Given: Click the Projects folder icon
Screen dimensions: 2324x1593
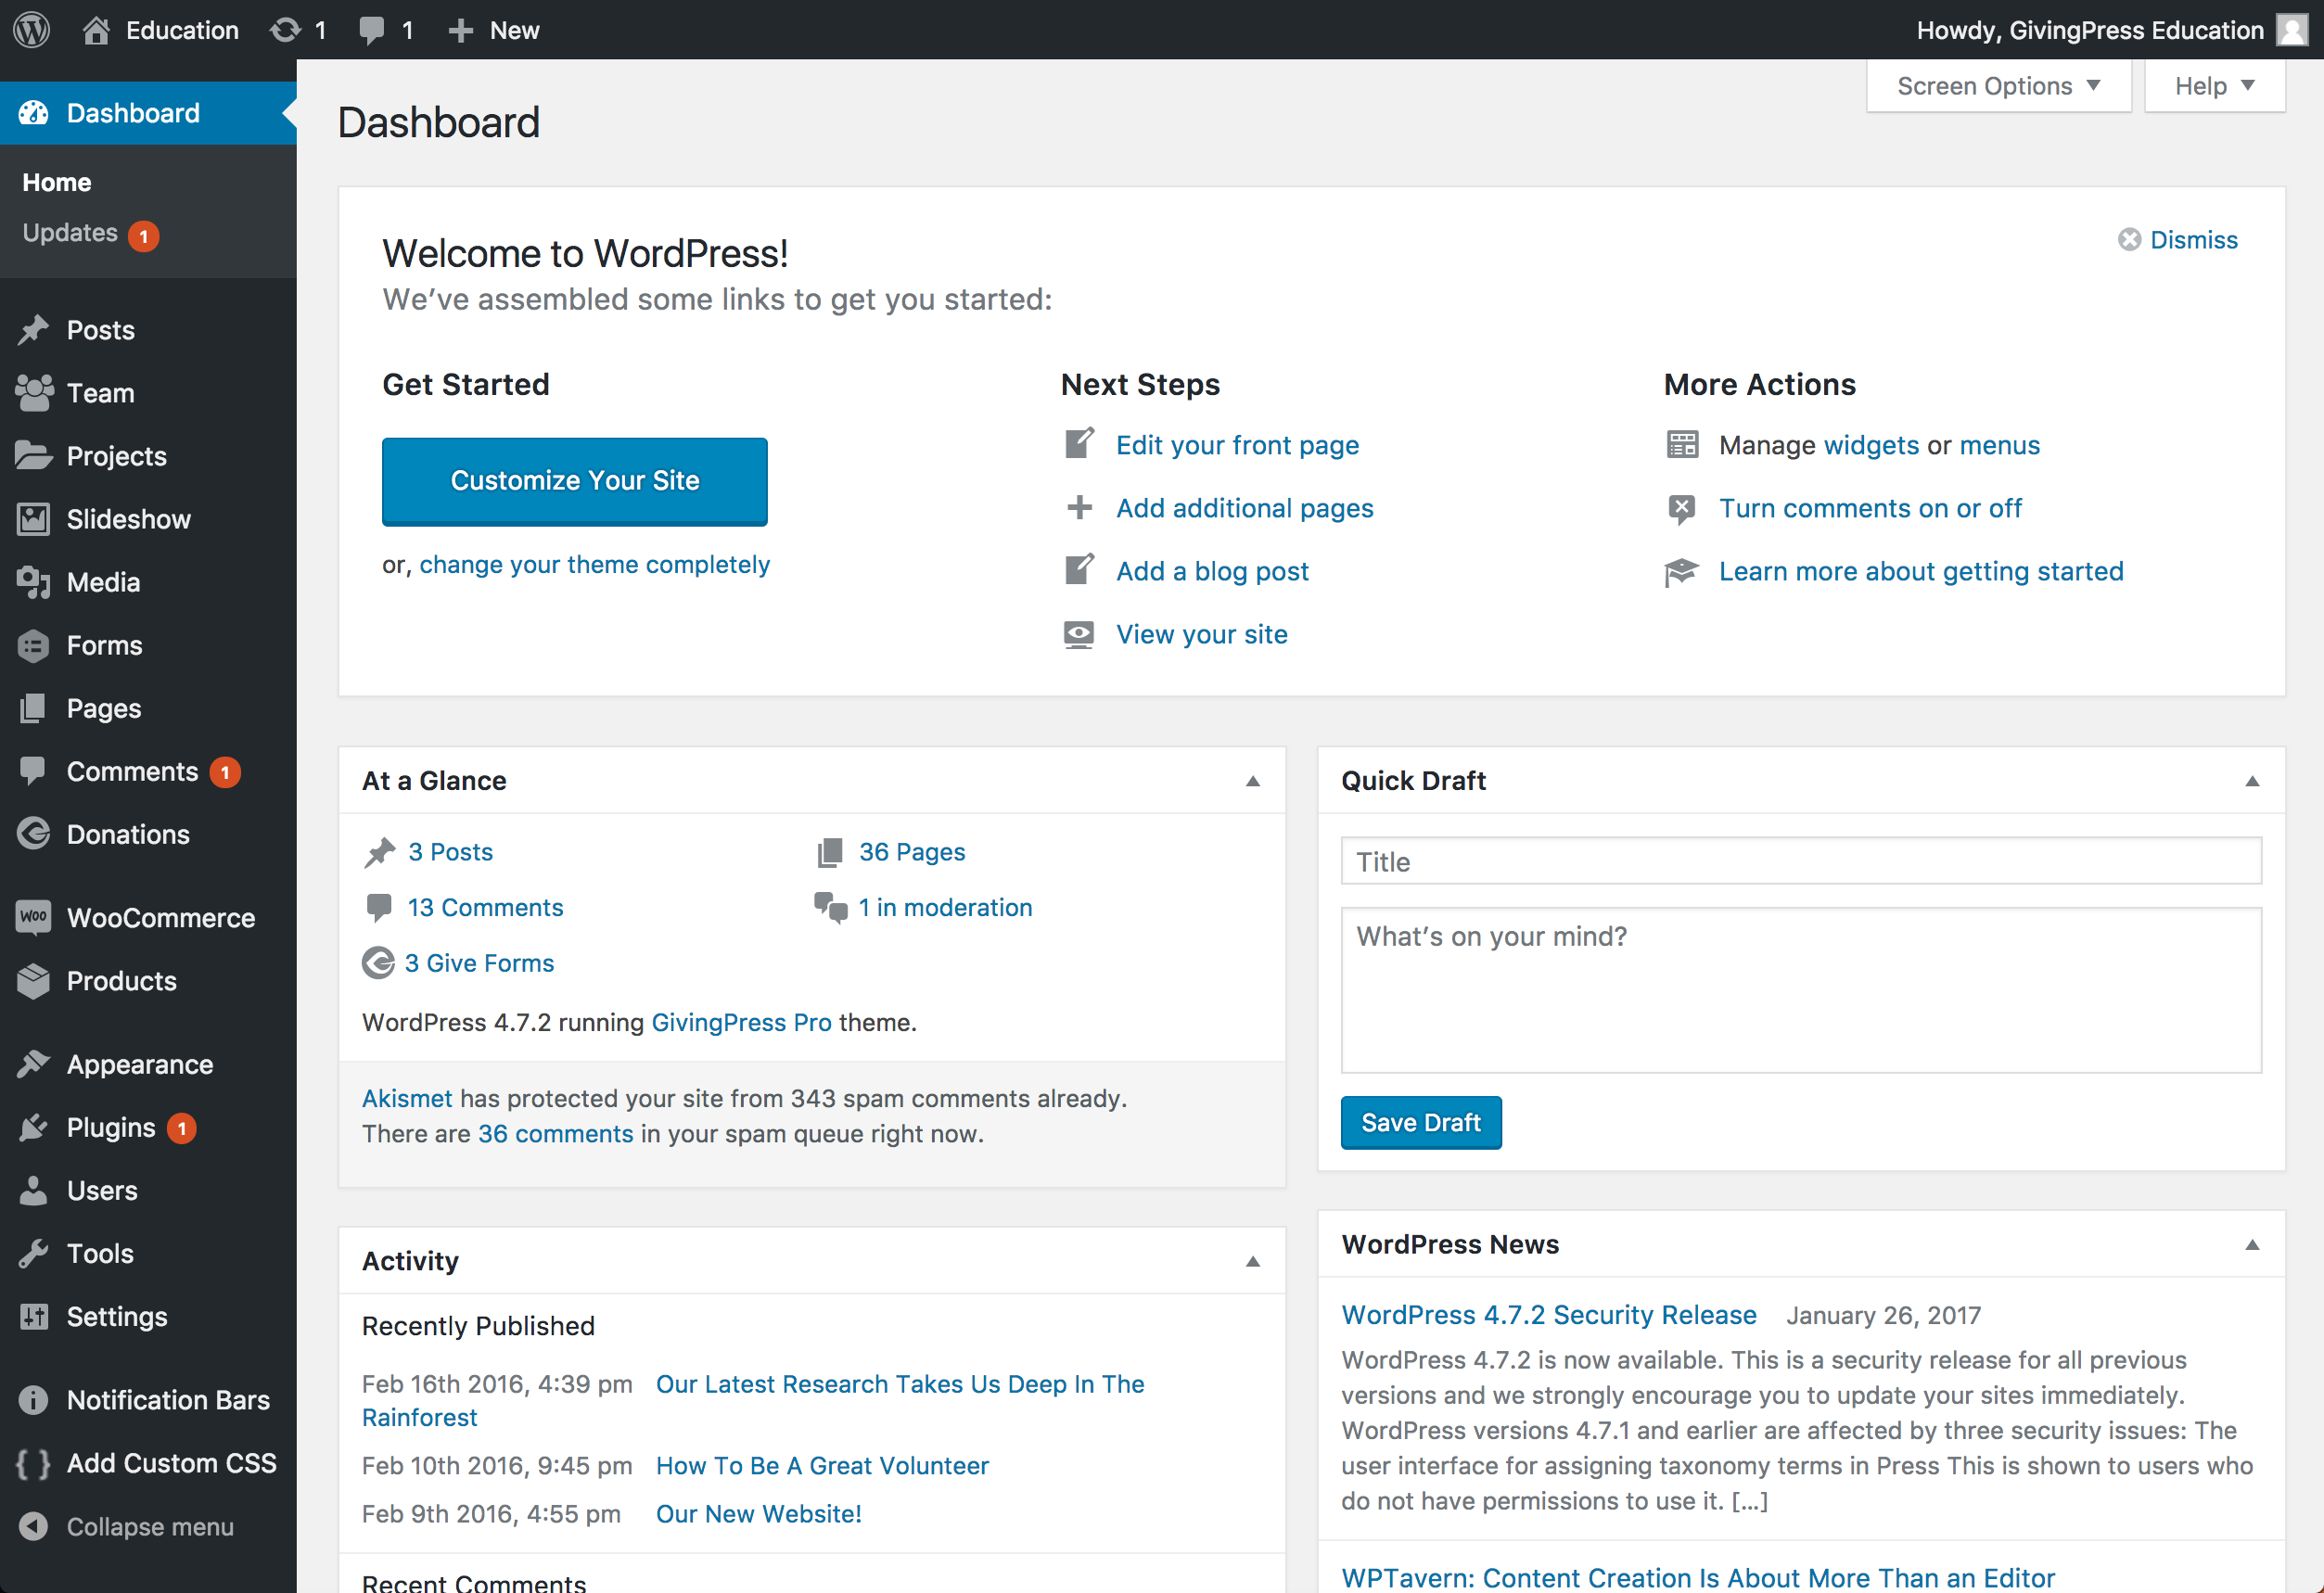Looking at the screenshot, I should pos(33,456).
